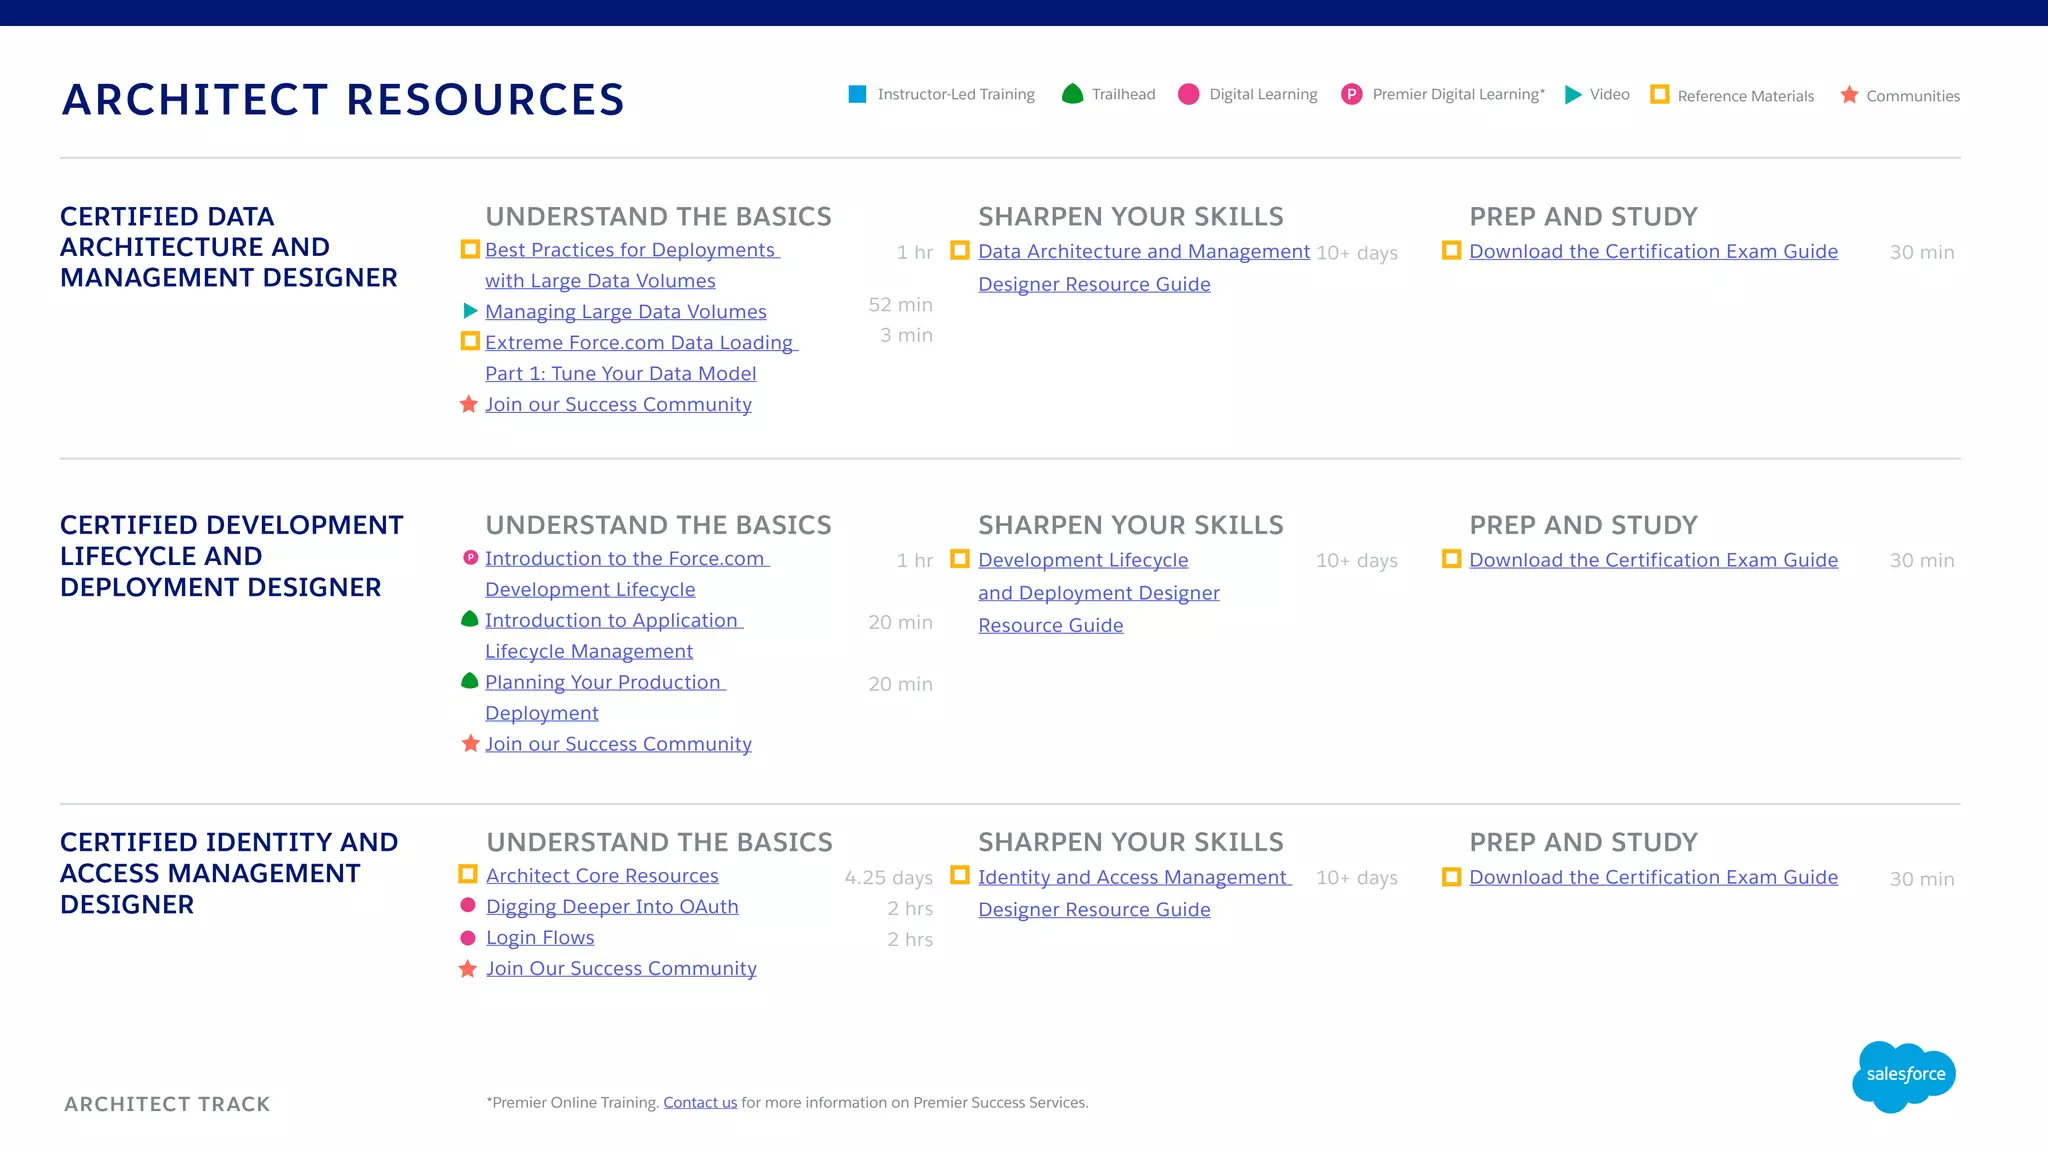Click the 4.25 days duration text
This screenshot has width=2048, height=1152.
coord(888,878)
